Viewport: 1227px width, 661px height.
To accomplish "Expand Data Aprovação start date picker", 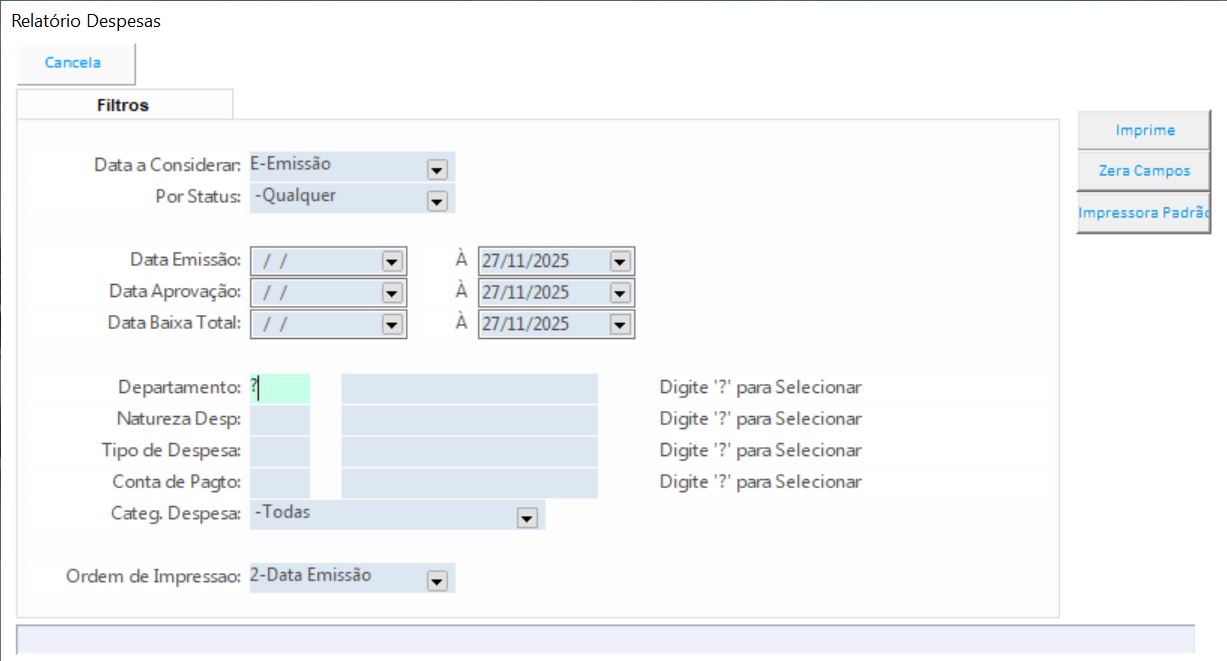I will pyautogui.click(x=391, y=294).
